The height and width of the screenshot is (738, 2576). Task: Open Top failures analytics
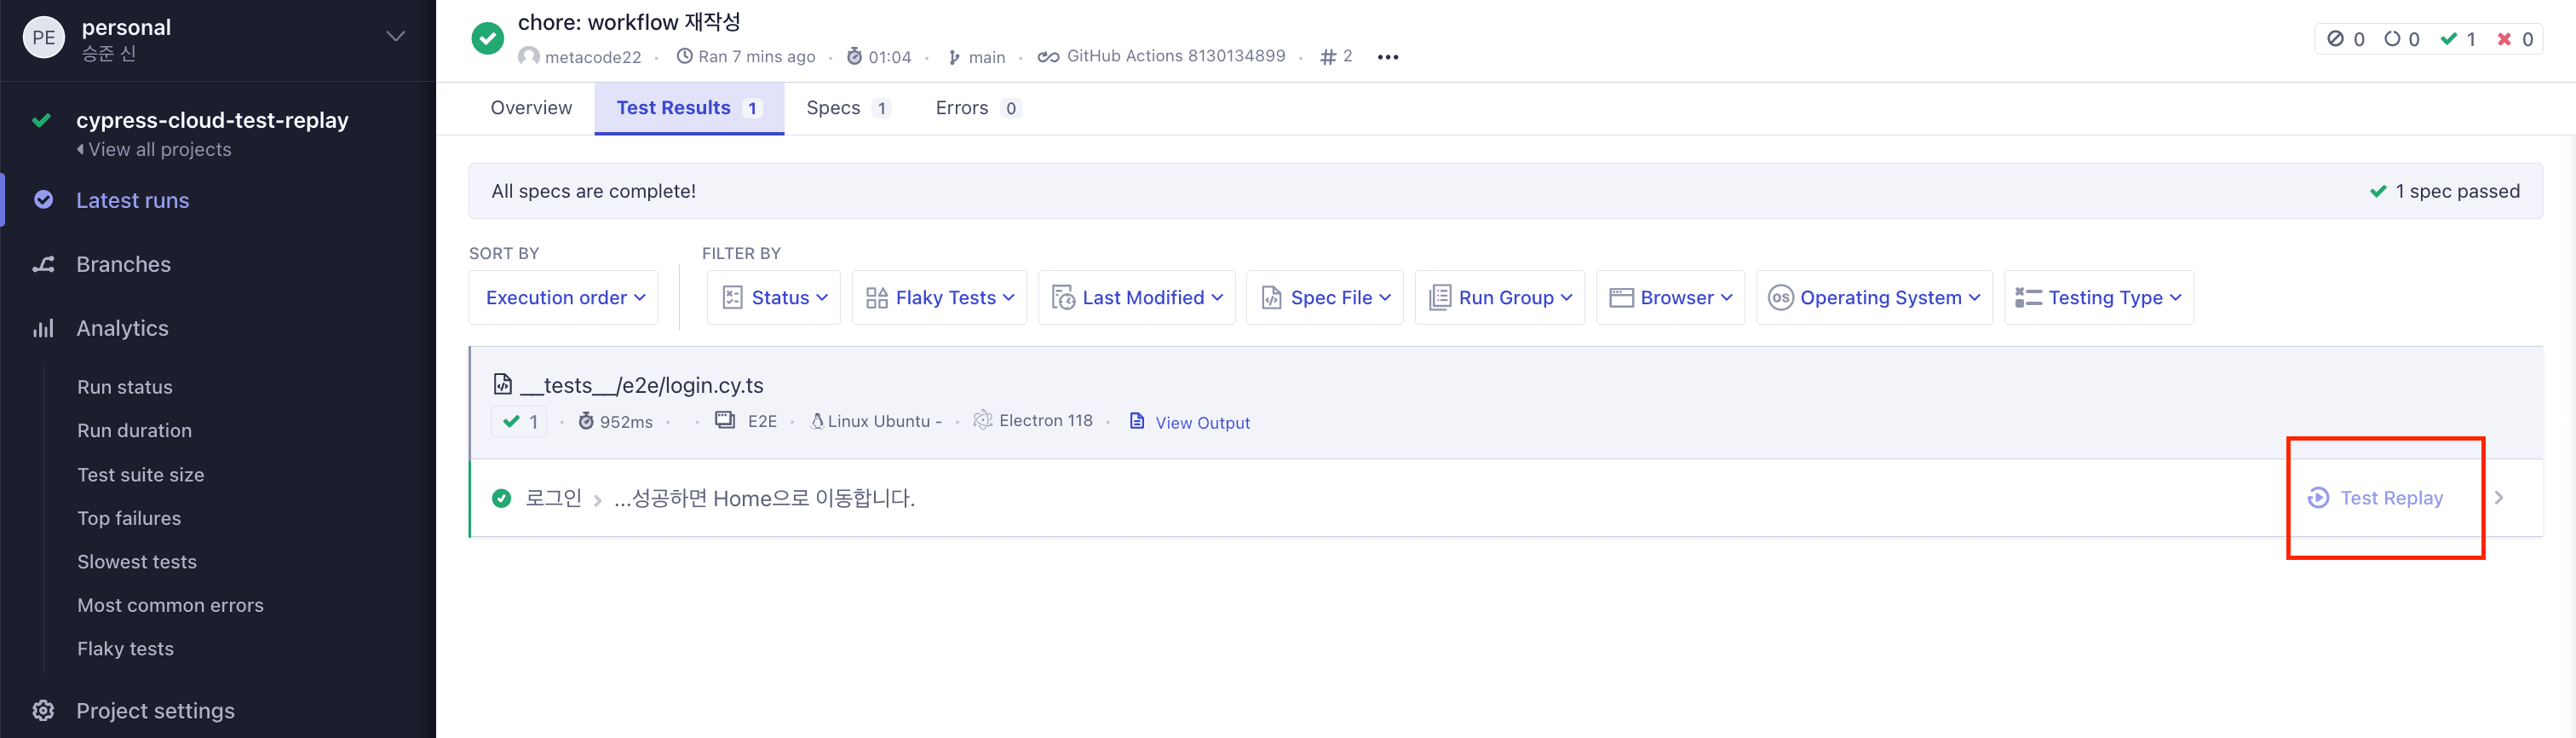(x=129, y=518)
